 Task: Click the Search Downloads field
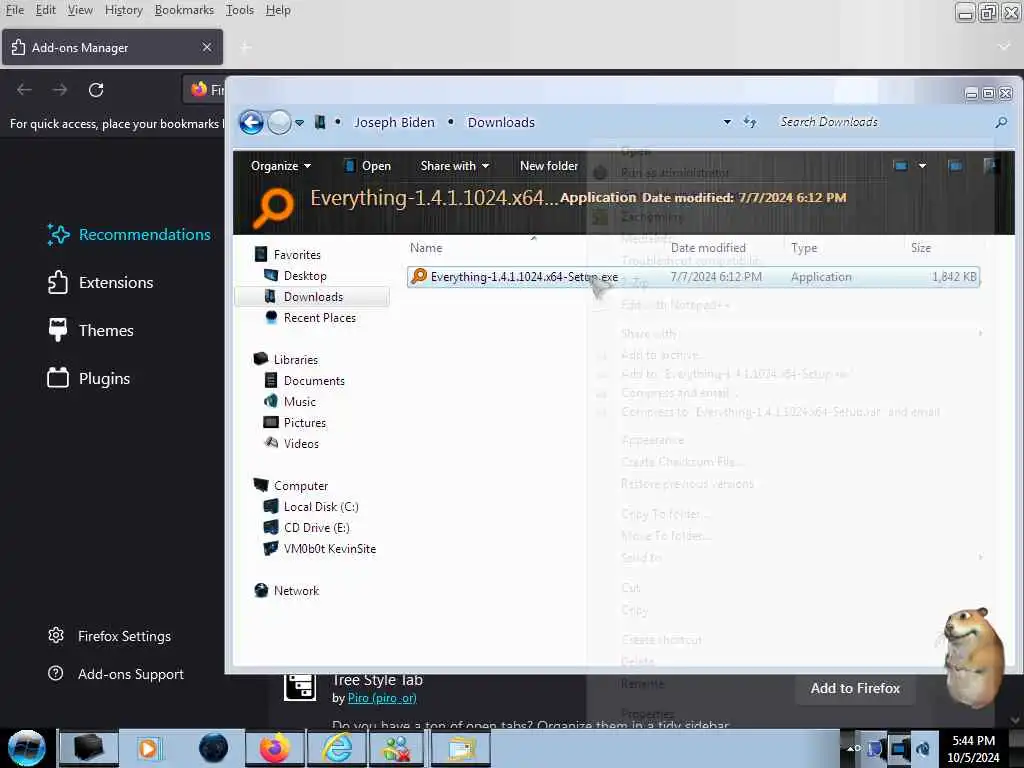click(x=882, y=122)
